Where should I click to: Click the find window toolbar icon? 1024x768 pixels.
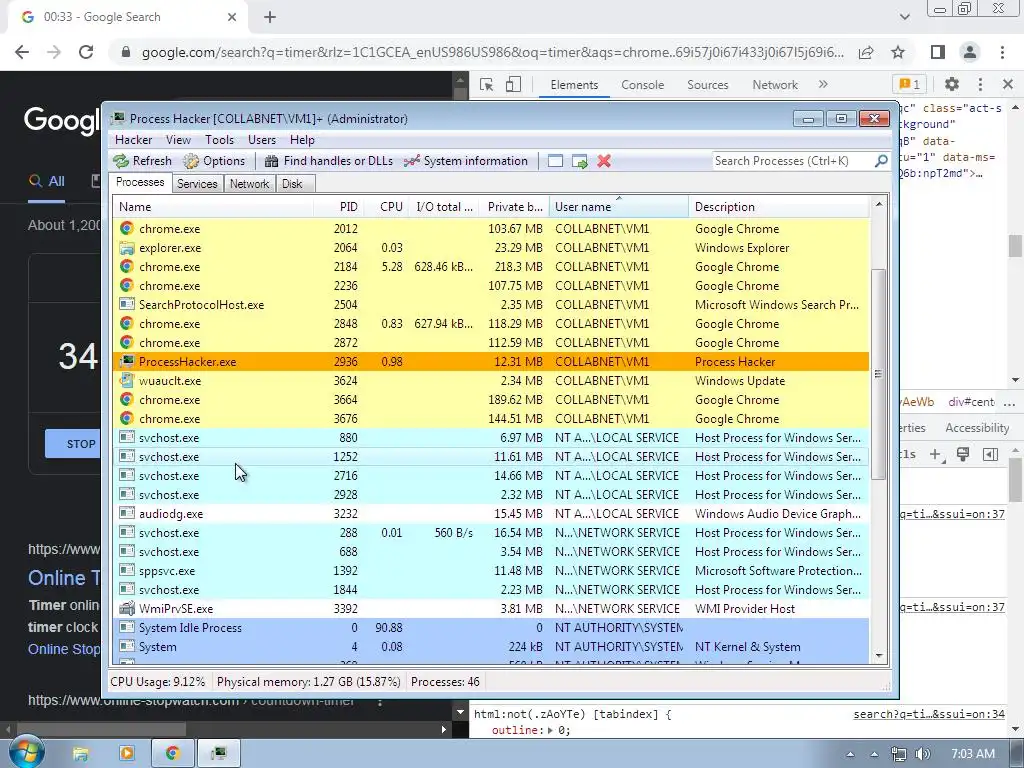click(x=555, y=161)
